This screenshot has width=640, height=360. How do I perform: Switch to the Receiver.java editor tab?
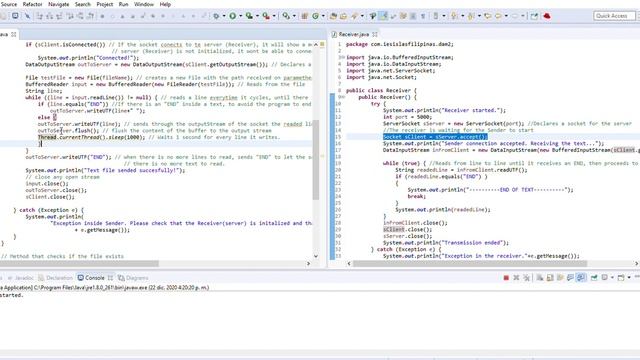[x=353, y=34]
